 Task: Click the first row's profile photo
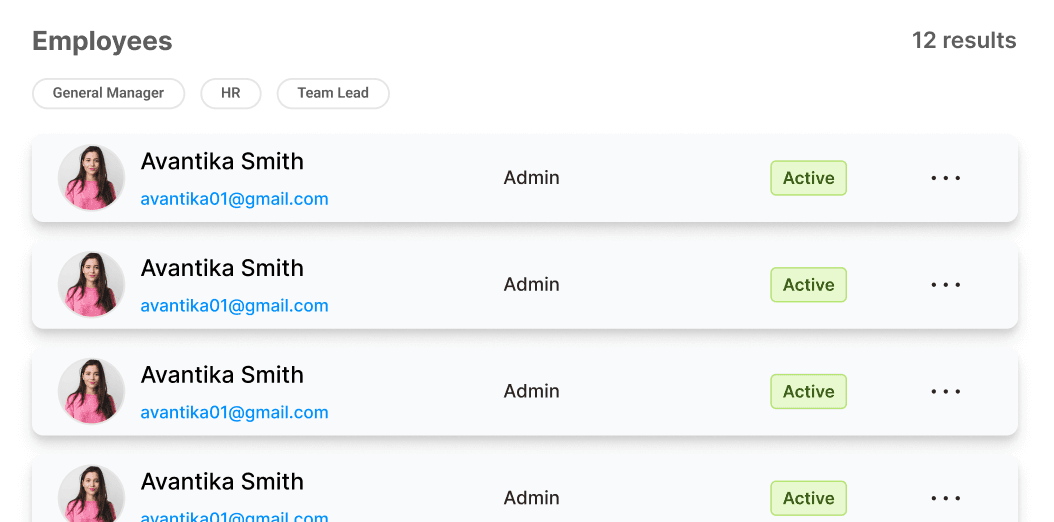pos(91,178)
